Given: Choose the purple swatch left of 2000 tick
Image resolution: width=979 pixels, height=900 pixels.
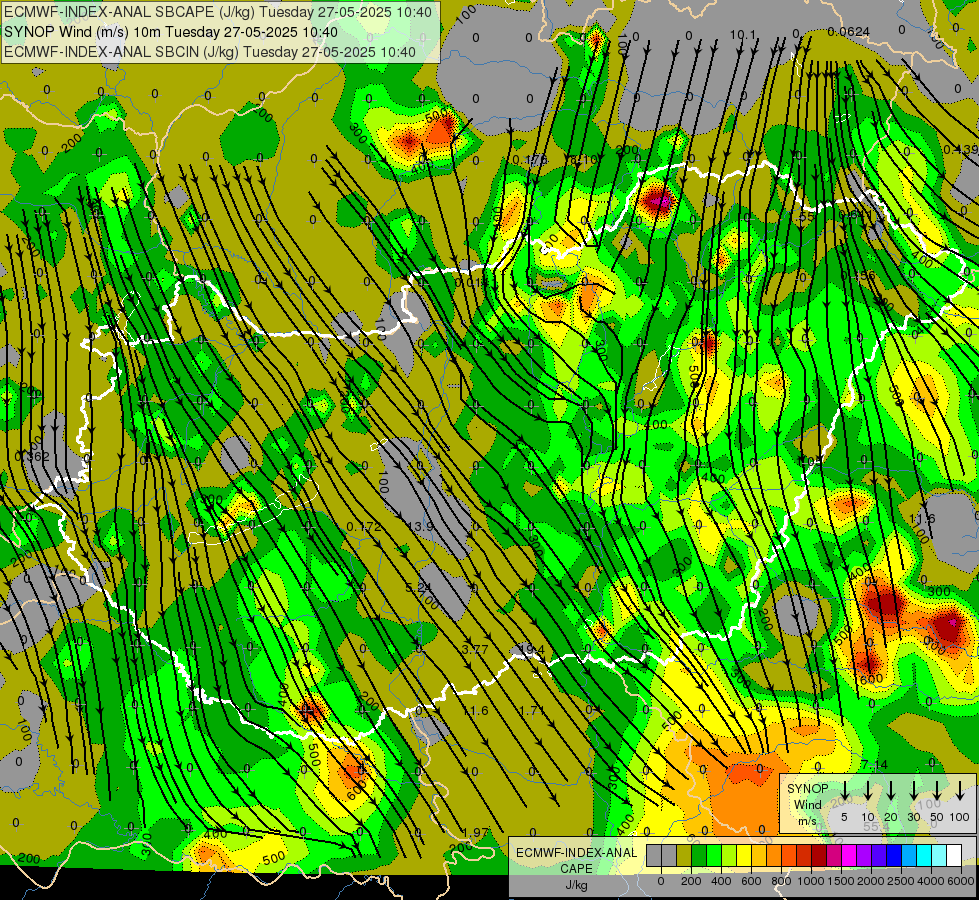Looking at the screenshot, I should click(x=864, y=855).
